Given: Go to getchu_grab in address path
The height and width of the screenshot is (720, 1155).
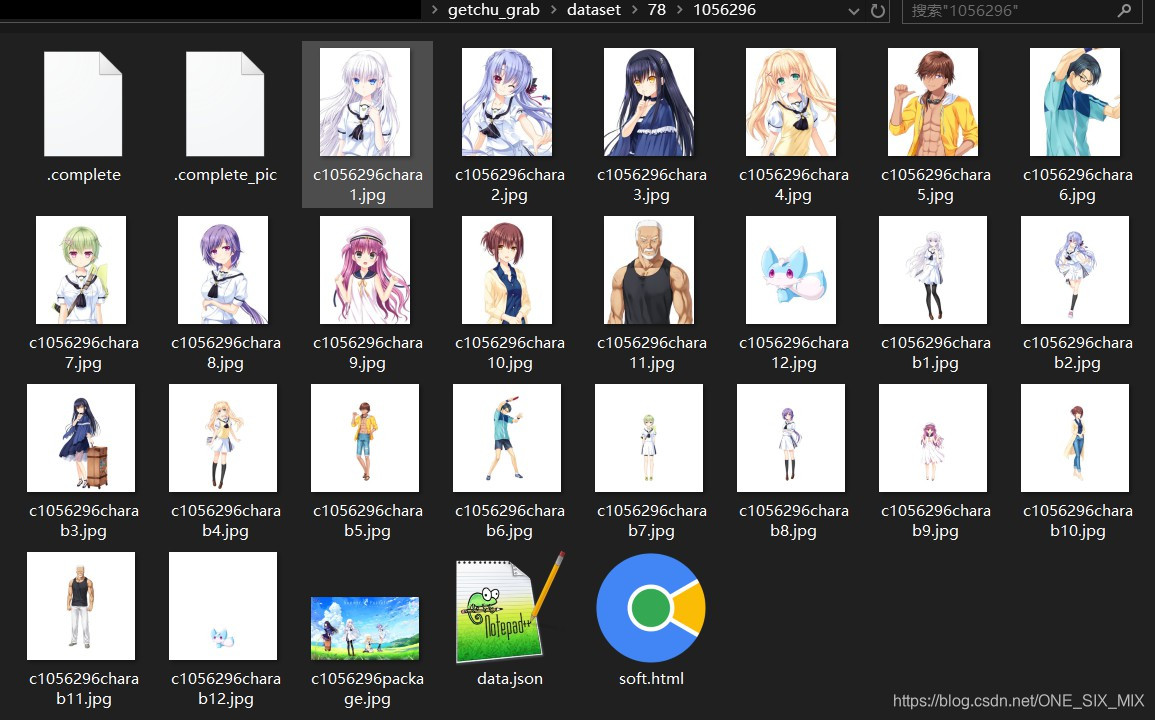Looking at the screenshot, I should coord(494,10).
